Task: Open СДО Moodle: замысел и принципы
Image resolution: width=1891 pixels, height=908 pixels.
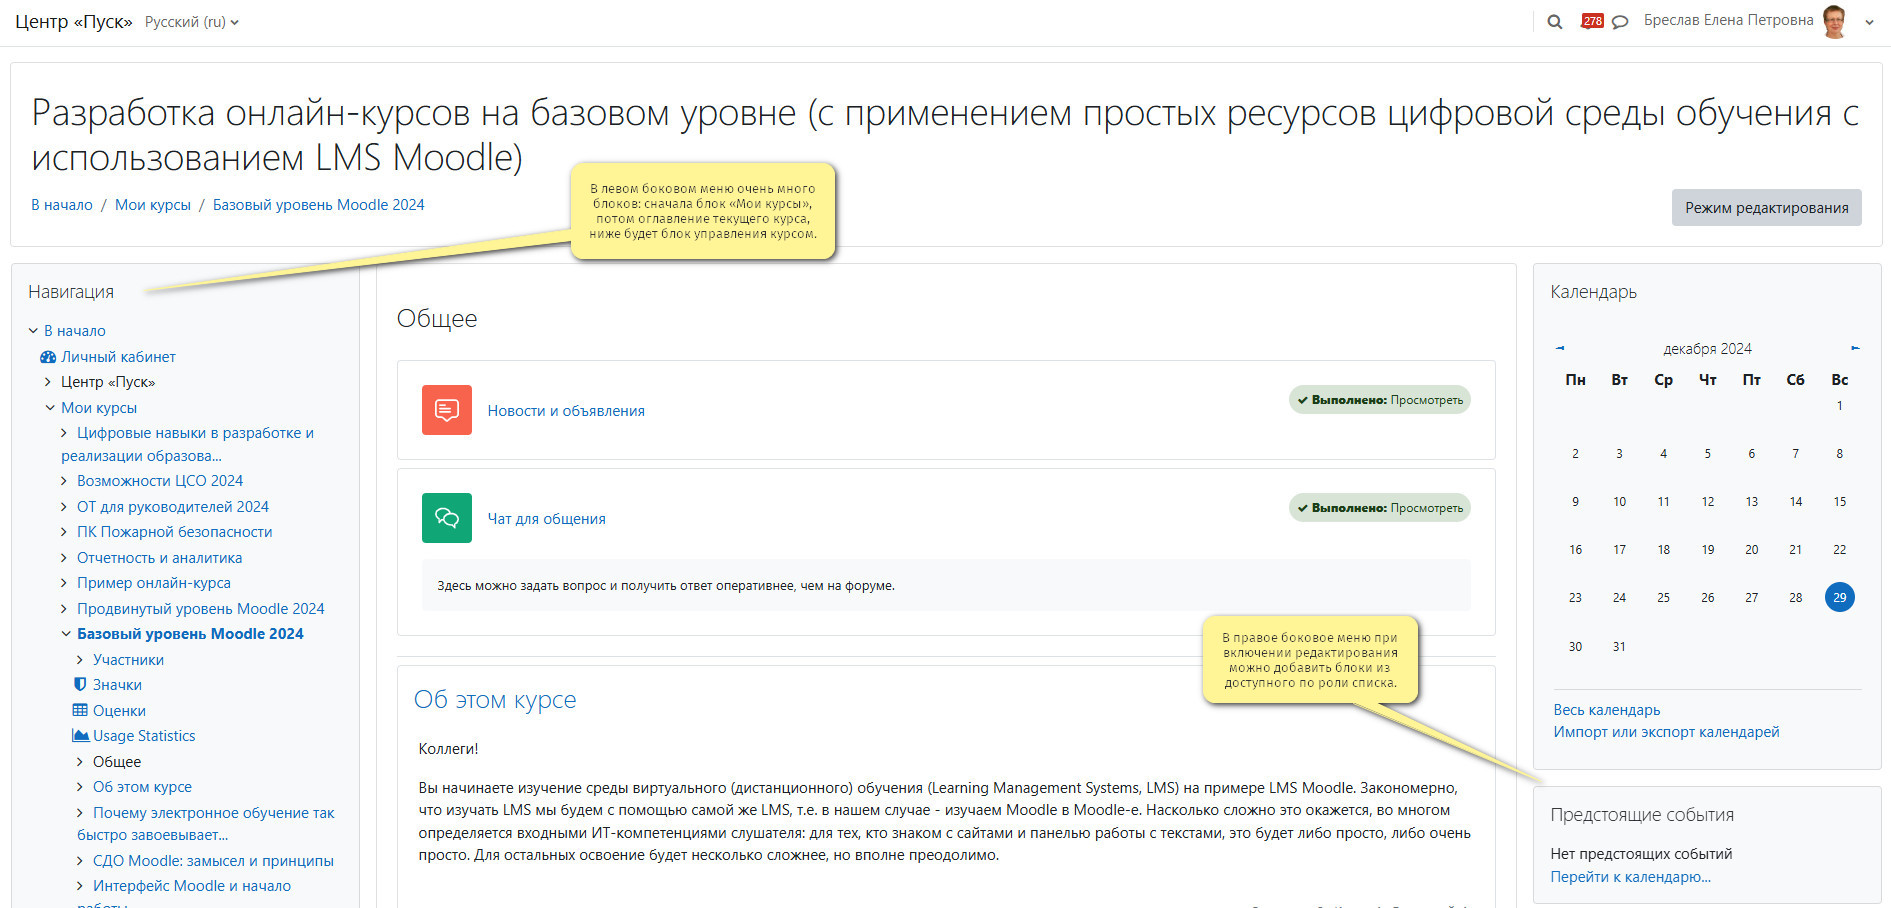Action: [213, 861]
